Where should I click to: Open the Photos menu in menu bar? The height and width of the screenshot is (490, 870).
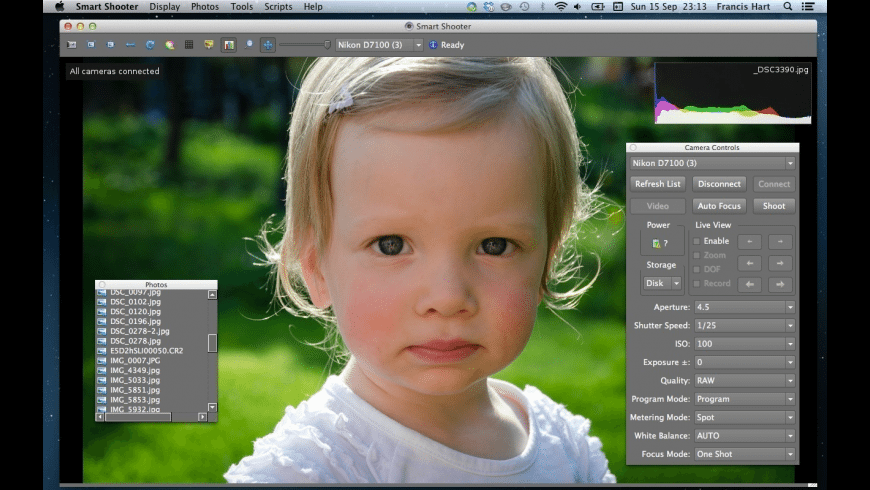point(204,6)
